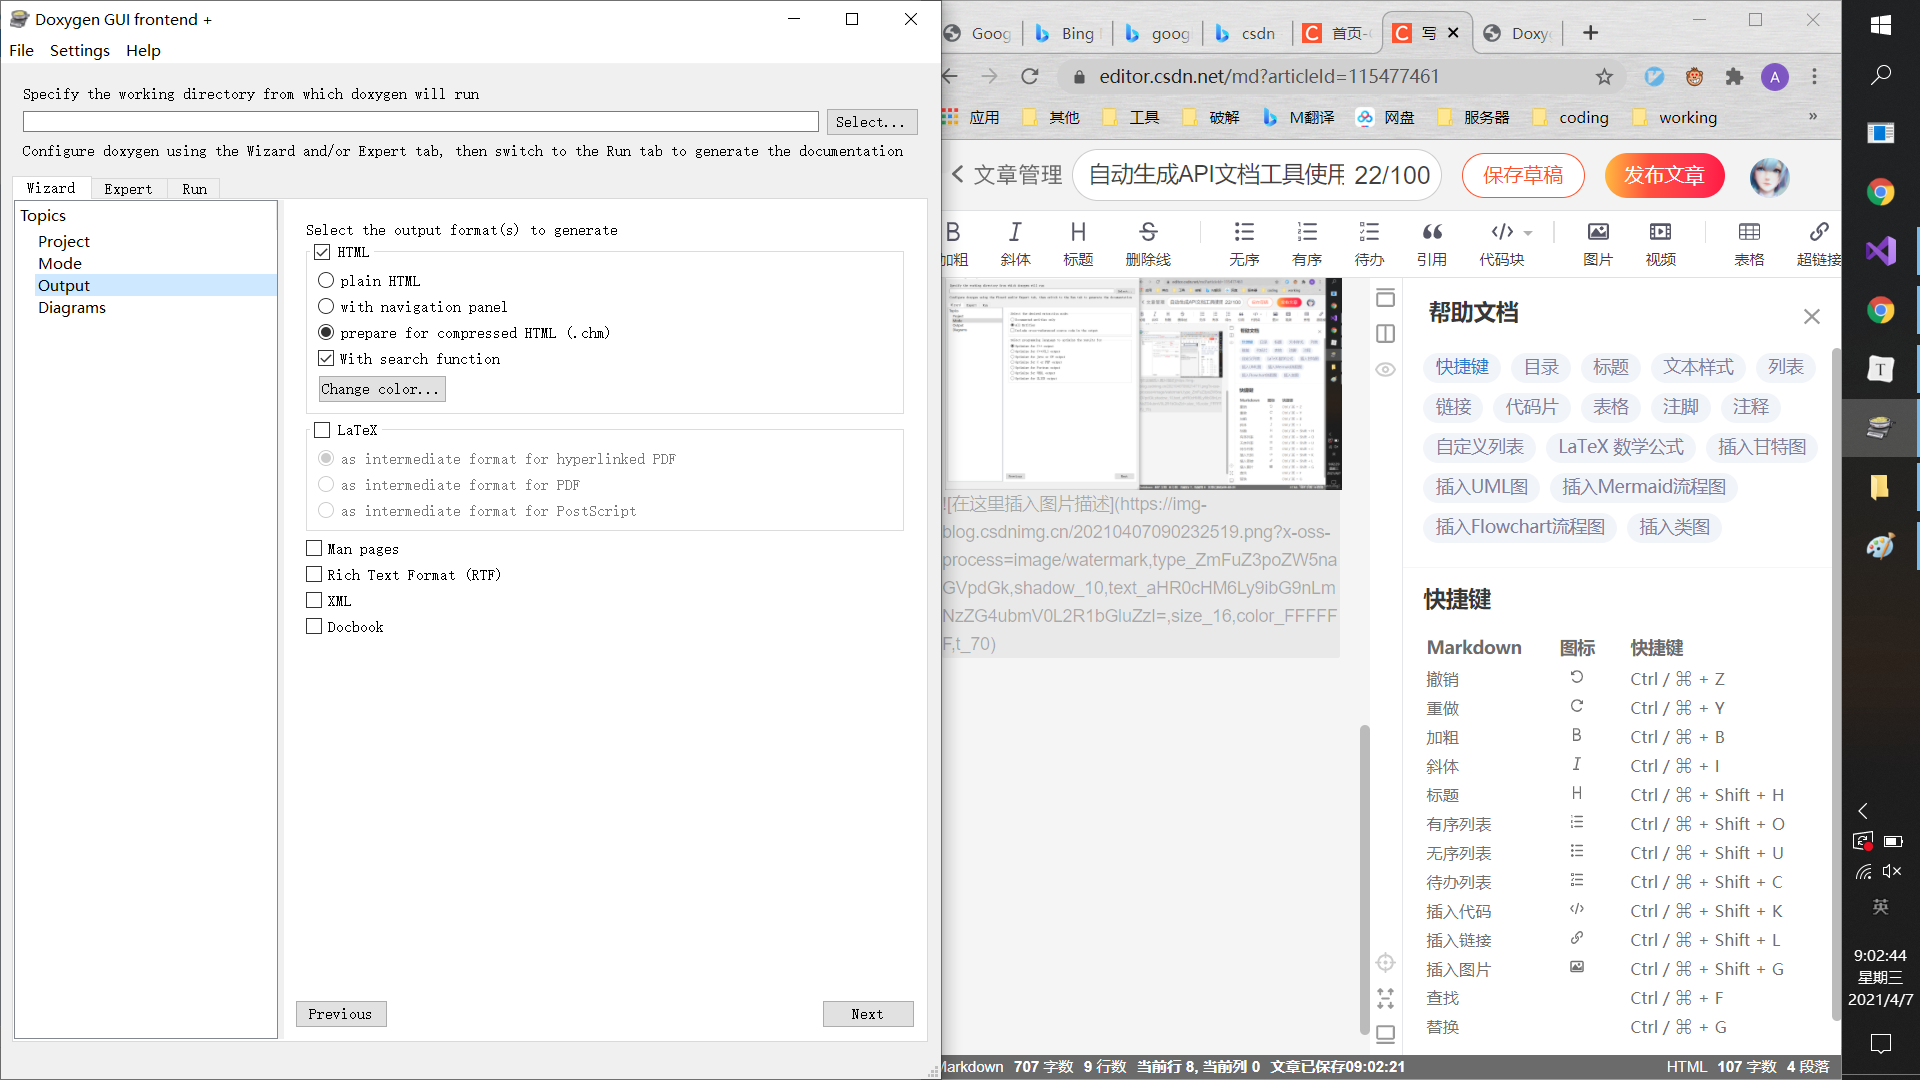Check the Man pages option
Viewport: 1920px width, 1080px height.
(314, 548)
